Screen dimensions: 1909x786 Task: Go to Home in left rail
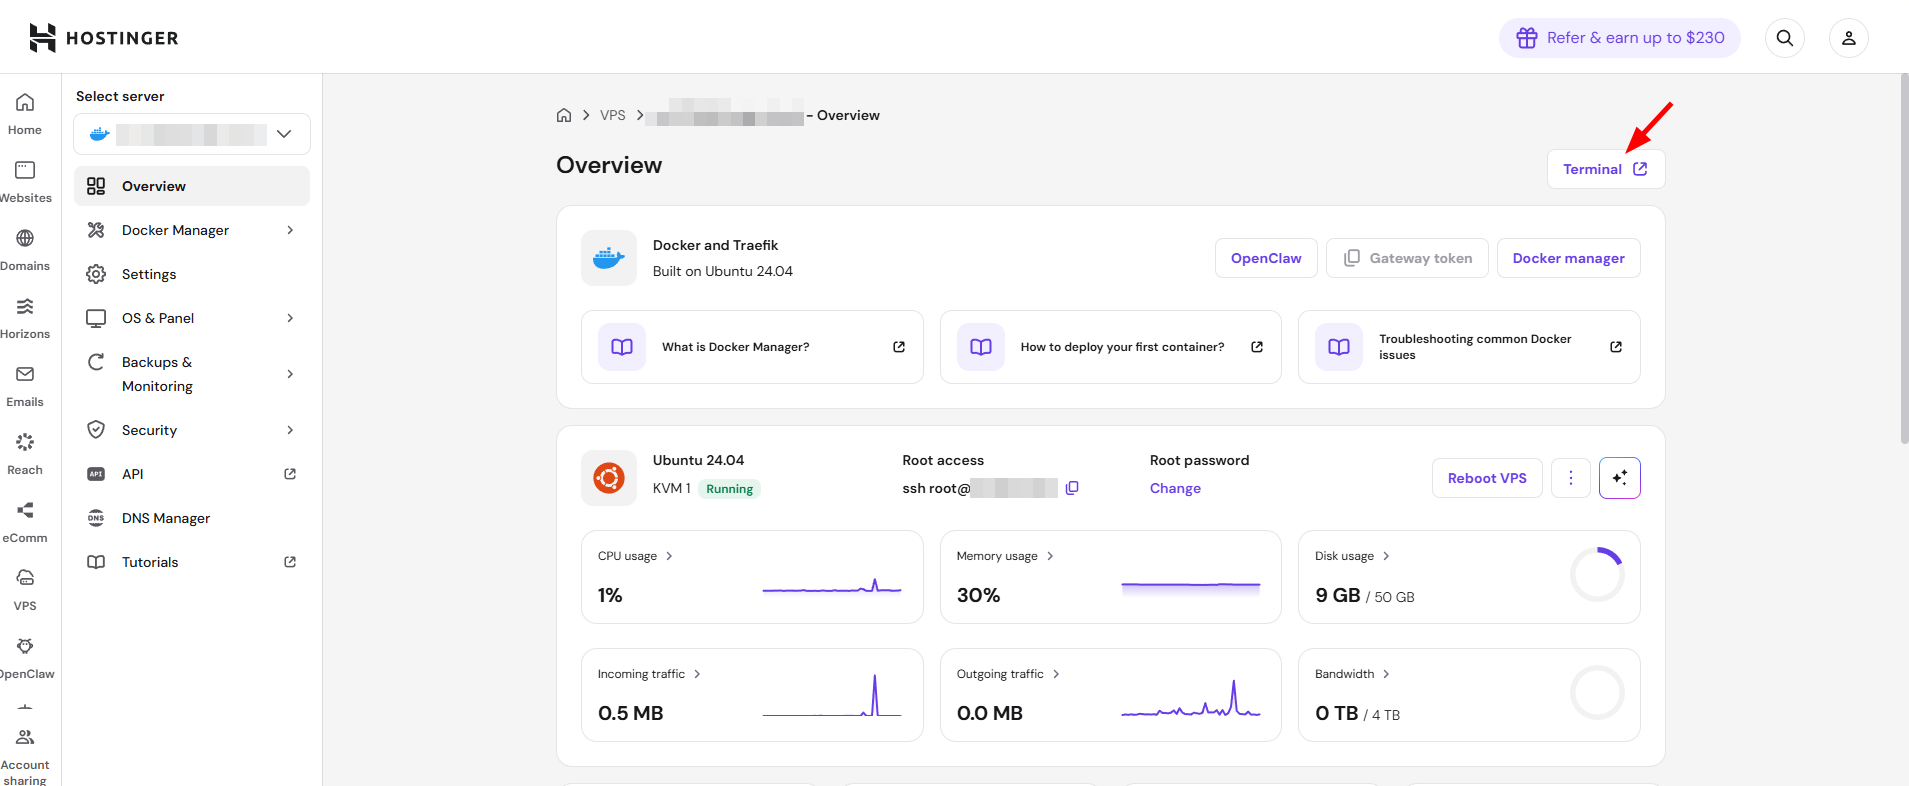(x=25, y=114)
